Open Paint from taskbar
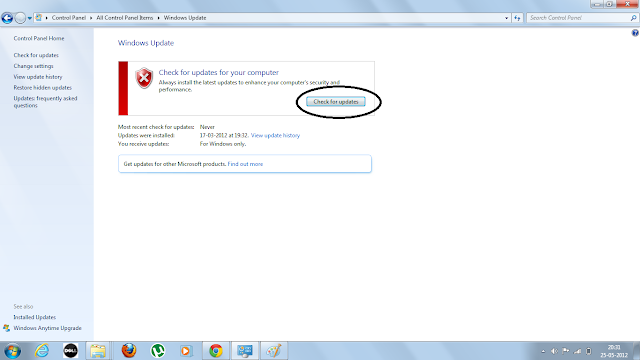640x360 pixels. [x=274, y=351]
